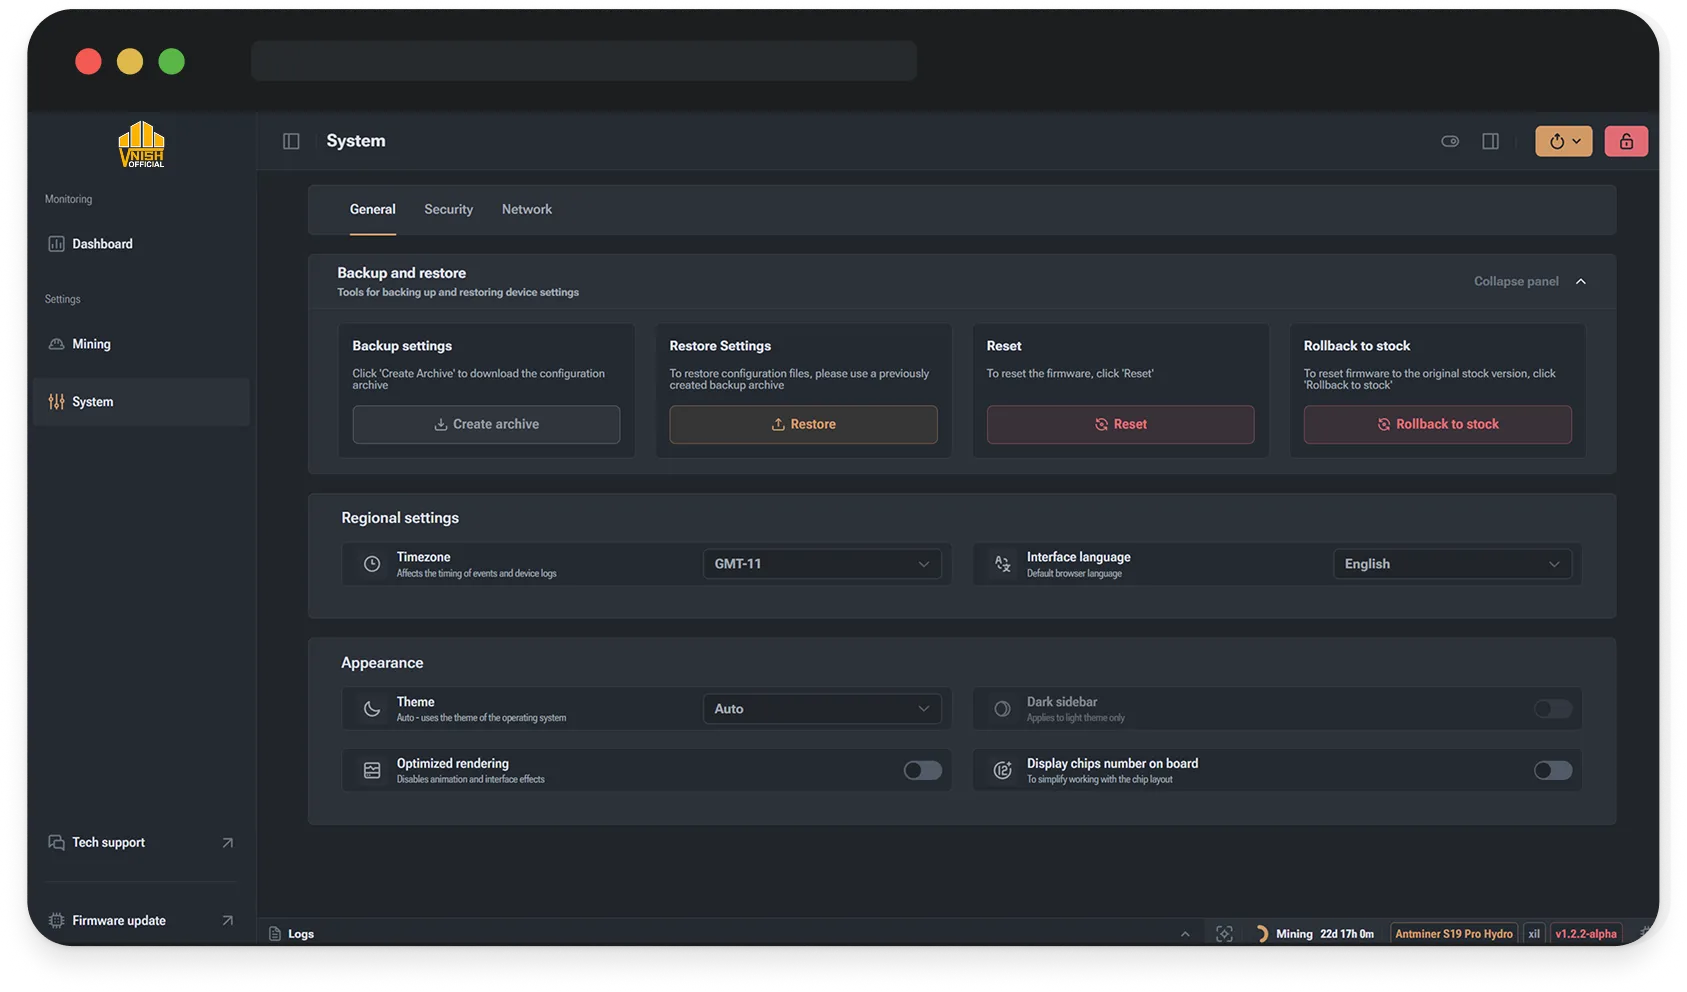Screen dimensions: 1687x992
Task: Open the Theme Auto dropdown
Action: click(821, 709)
